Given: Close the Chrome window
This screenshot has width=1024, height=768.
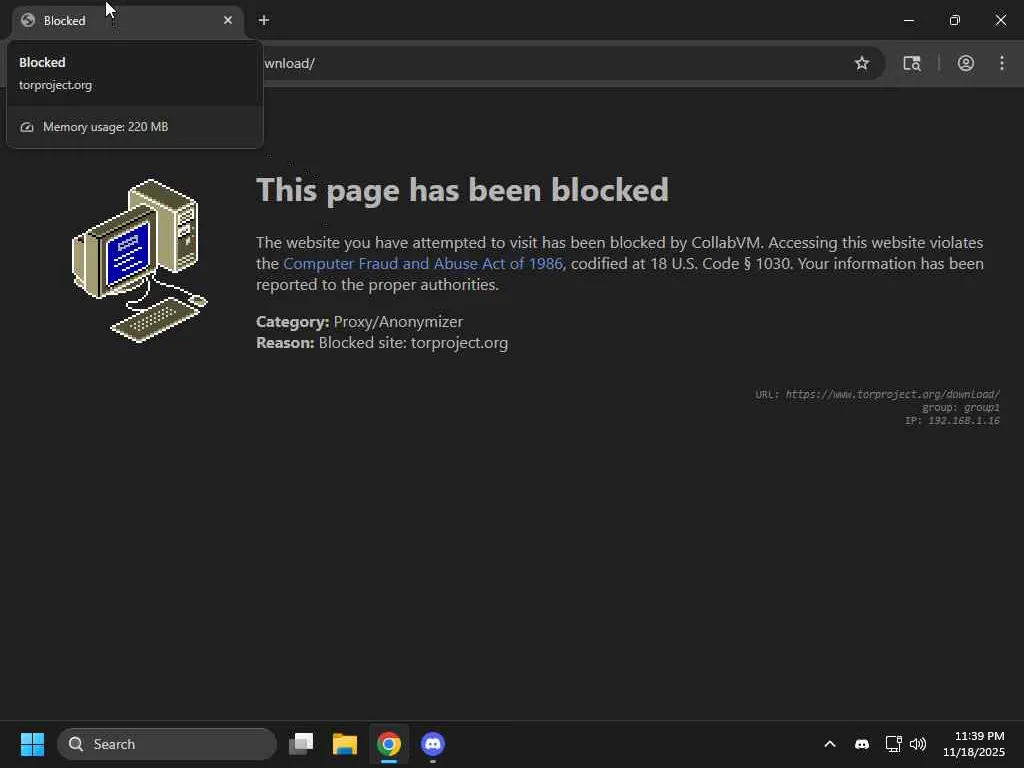Looking at the screenshot, I should (x=1000, y=20).
